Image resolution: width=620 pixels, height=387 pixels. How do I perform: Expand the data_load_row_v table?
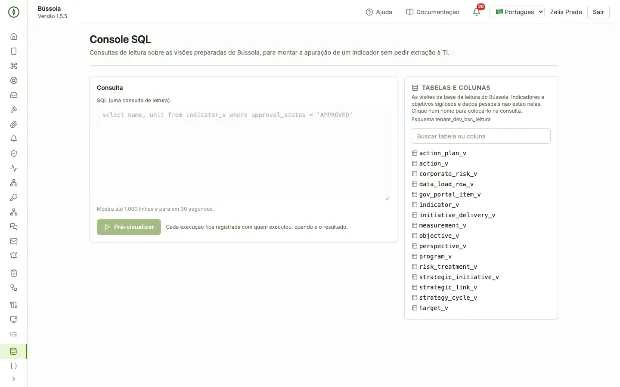click(x=442, y=184)
